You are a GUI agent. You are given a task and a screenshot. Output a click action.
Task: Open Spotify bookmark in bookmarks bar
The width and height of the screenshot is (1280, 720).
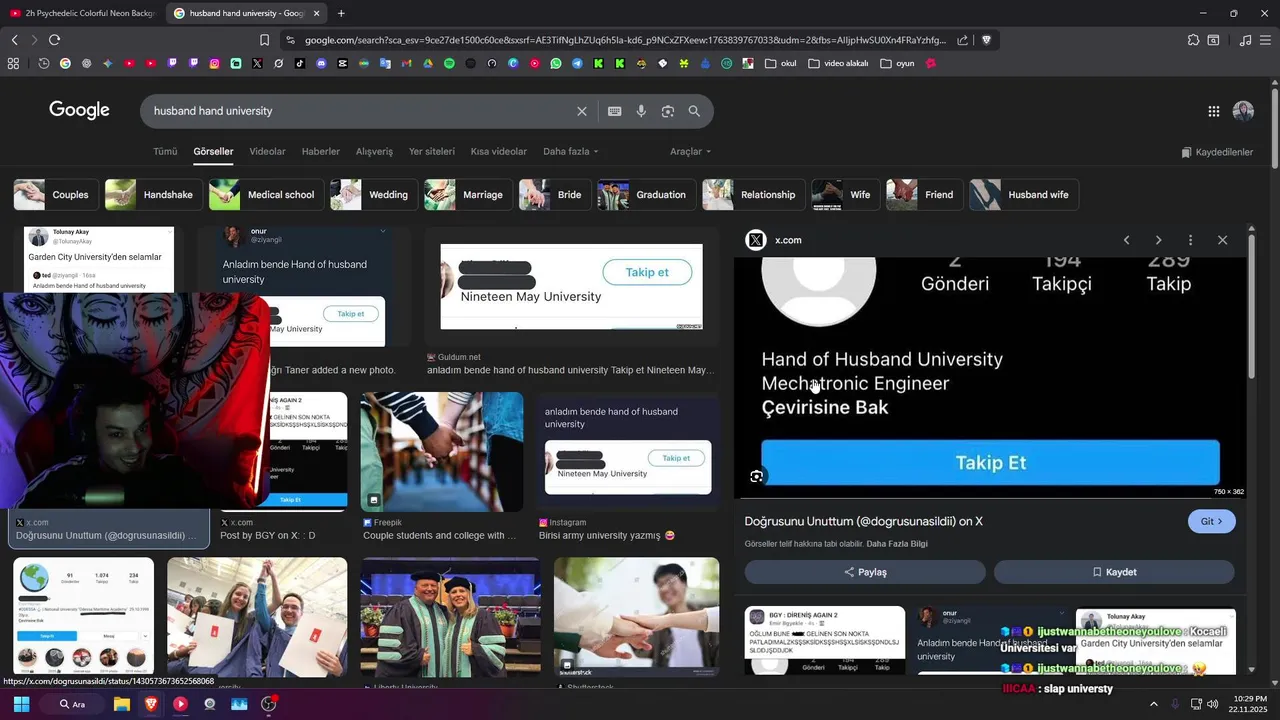point(449,63)
